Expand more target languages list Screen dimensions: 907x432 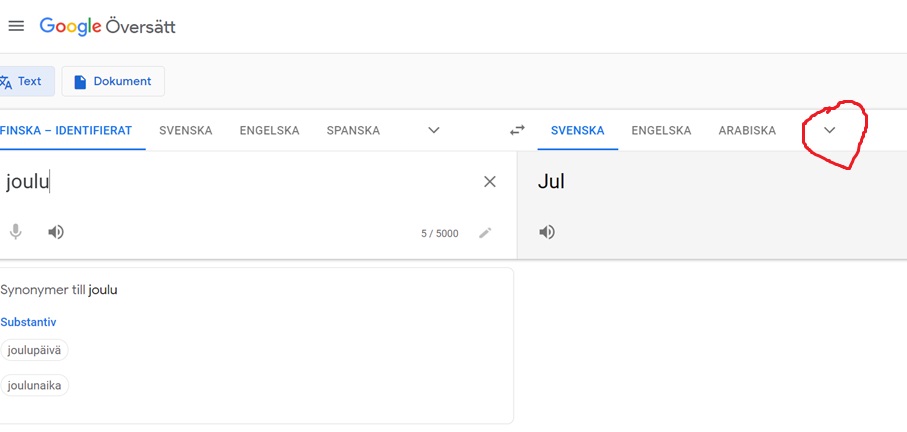829,130
